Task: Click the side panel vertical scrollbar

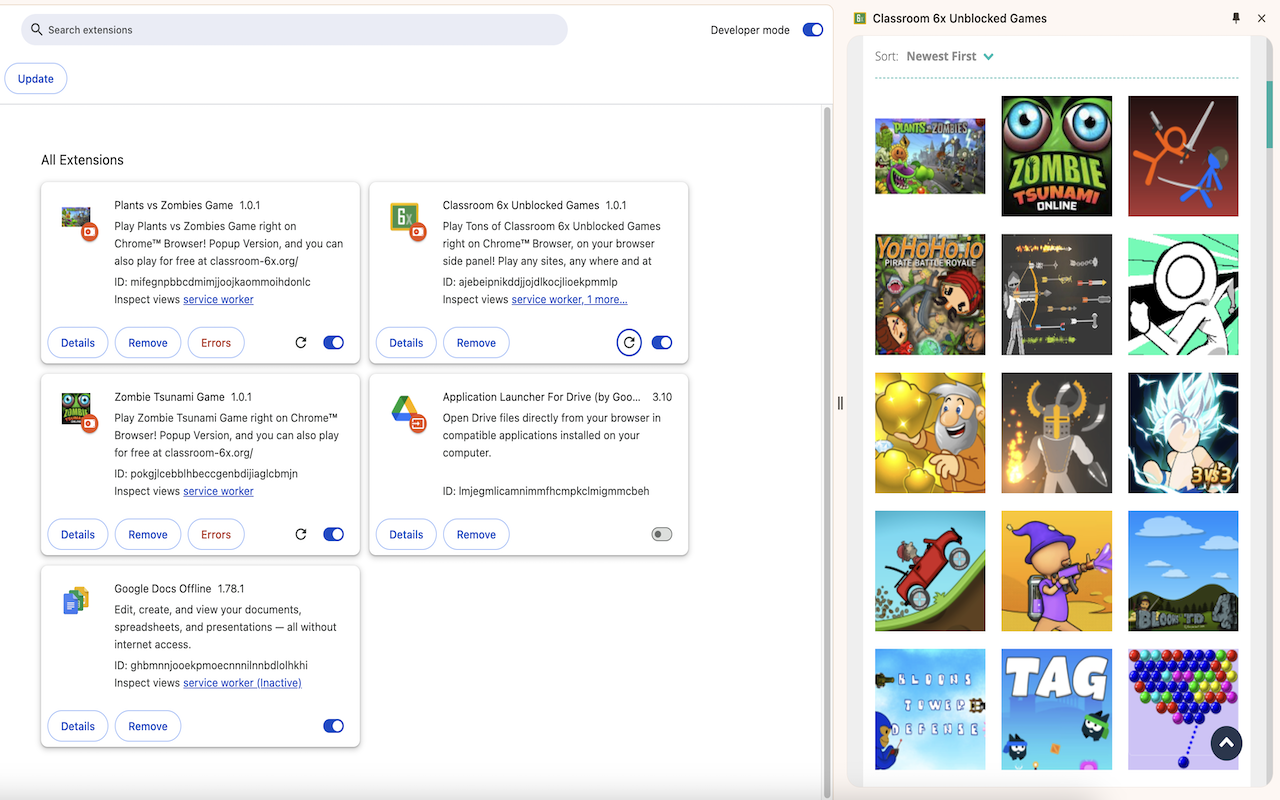Action: pos(1270,113)
